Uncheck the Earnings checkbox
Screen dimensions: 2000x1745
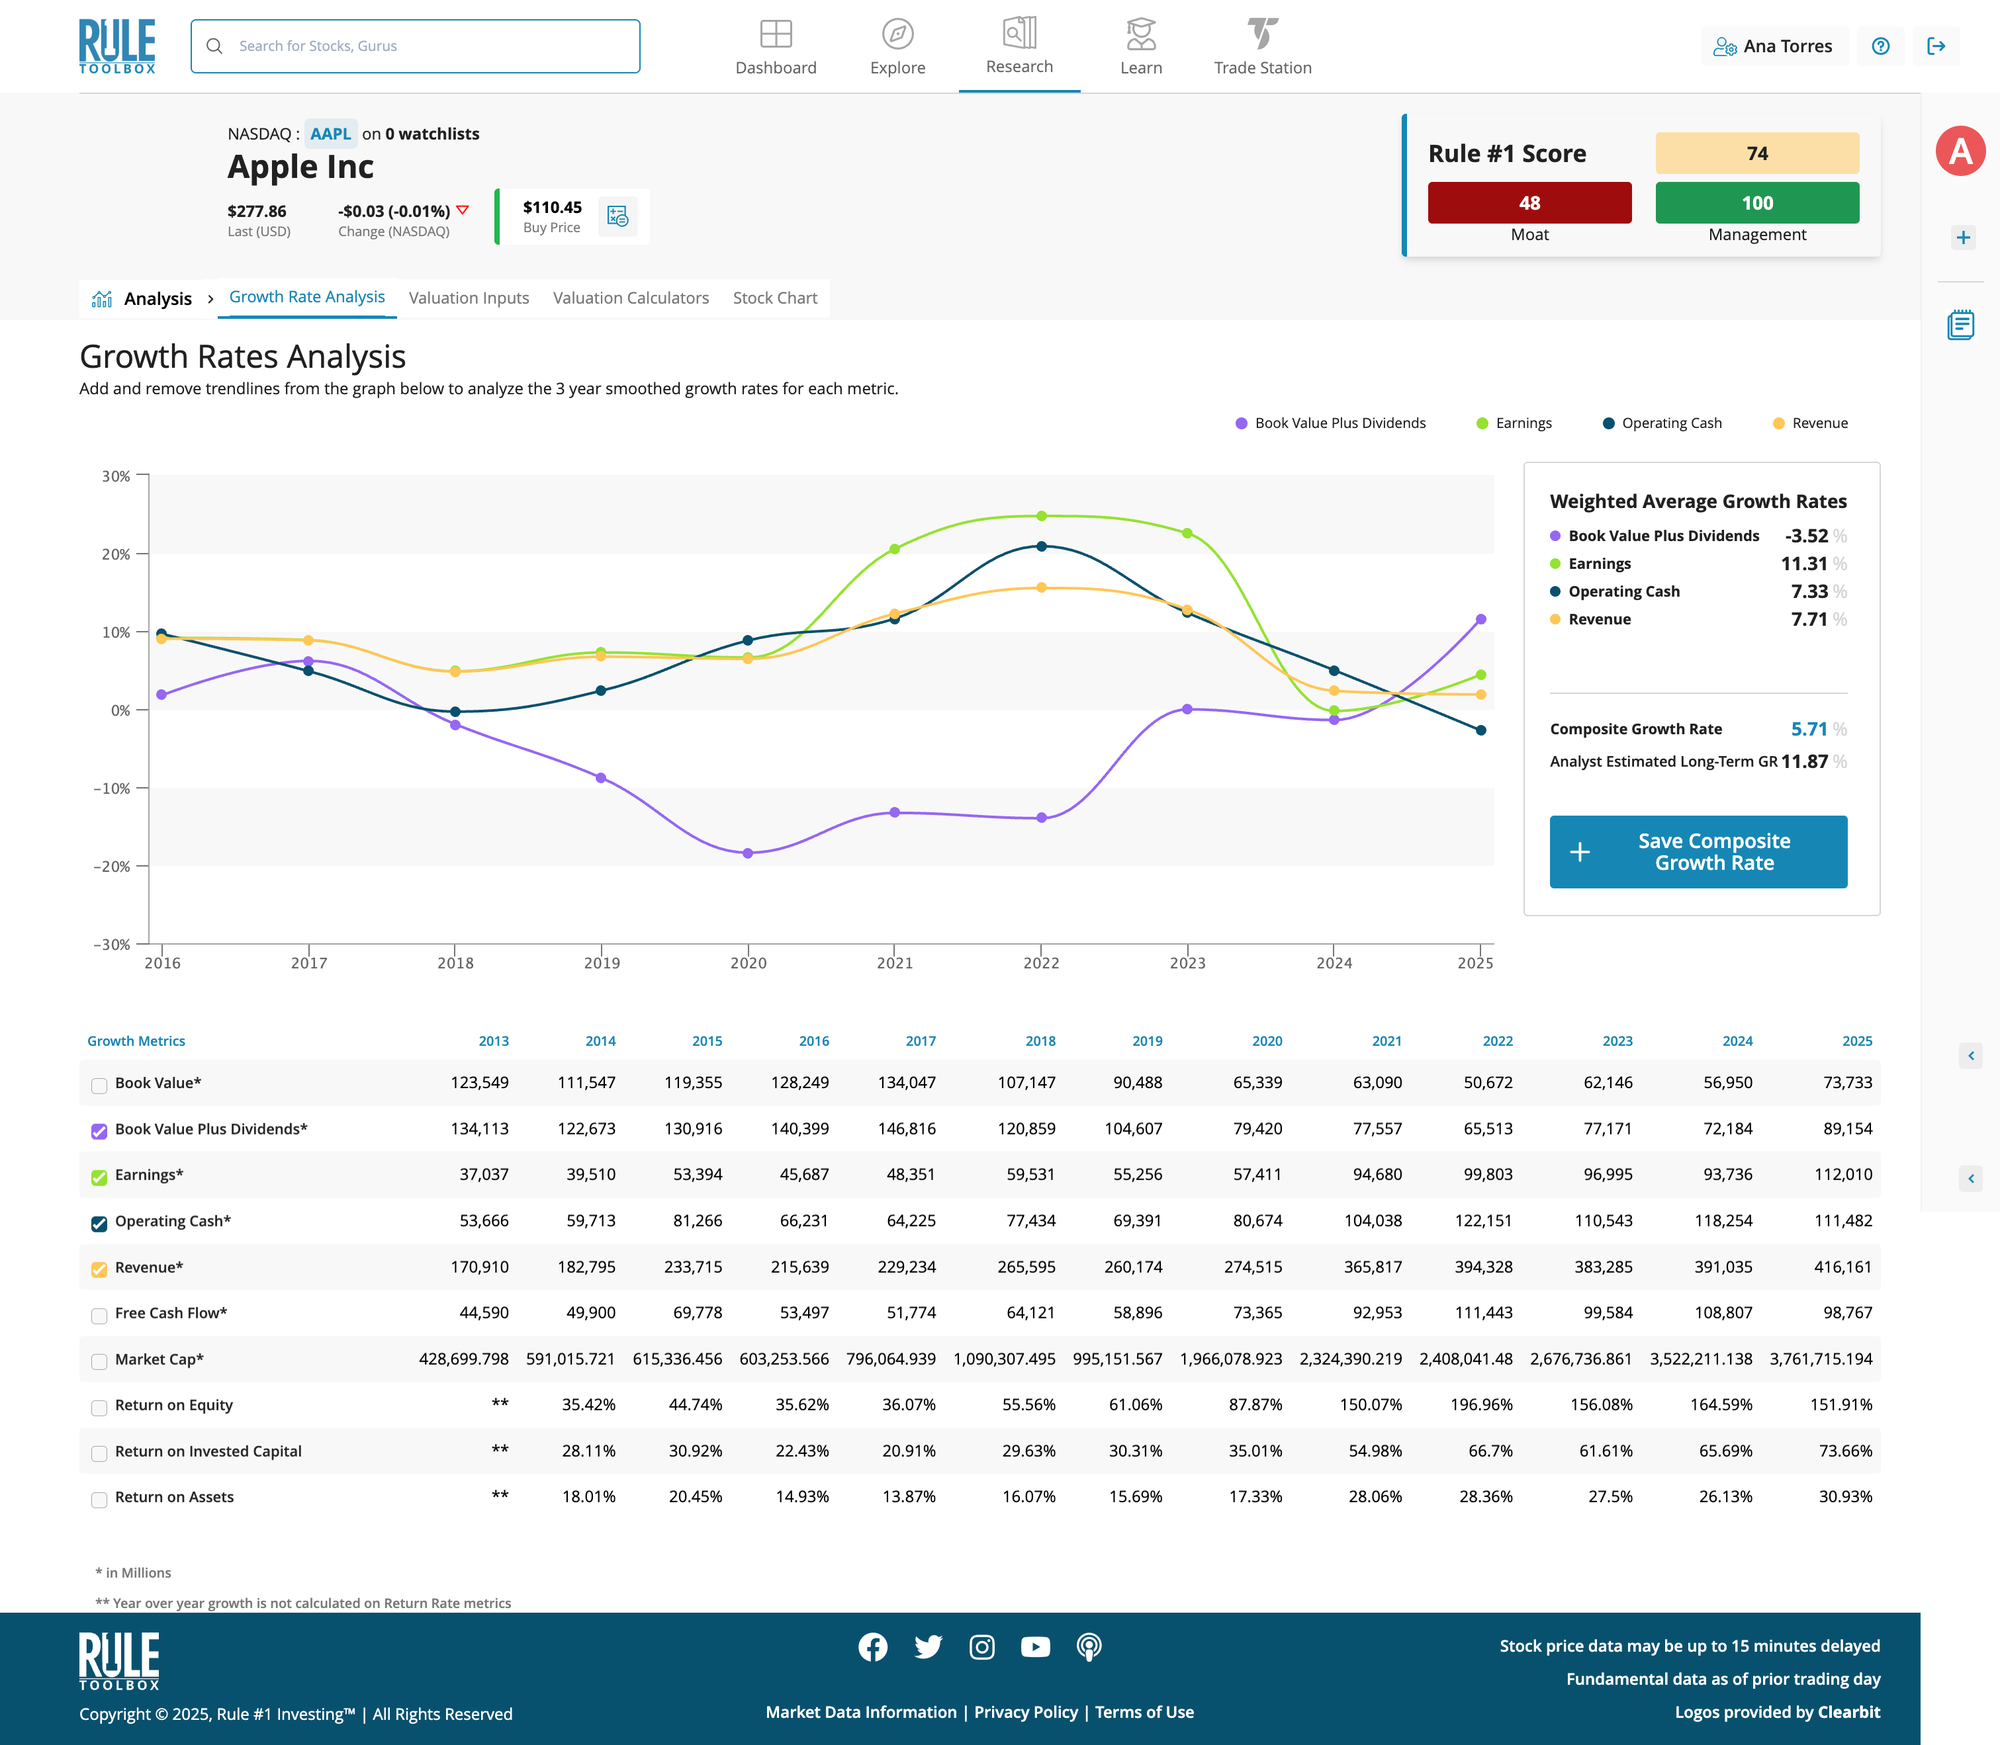click(99, 1177)
